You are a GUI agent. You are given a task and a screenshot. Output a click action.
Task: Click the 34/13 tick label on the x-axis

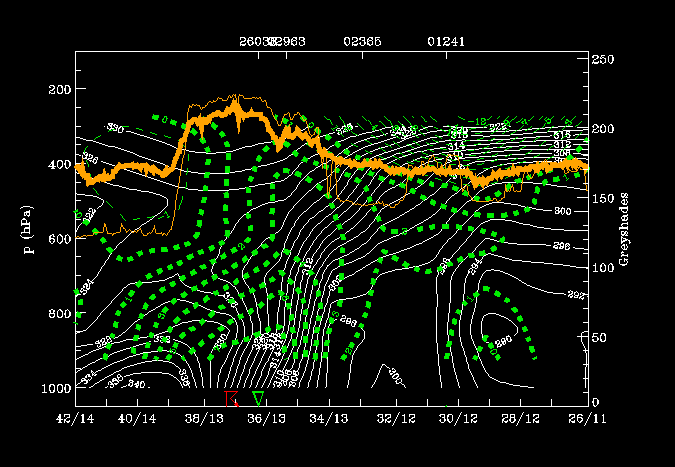[x=329, y=416]
